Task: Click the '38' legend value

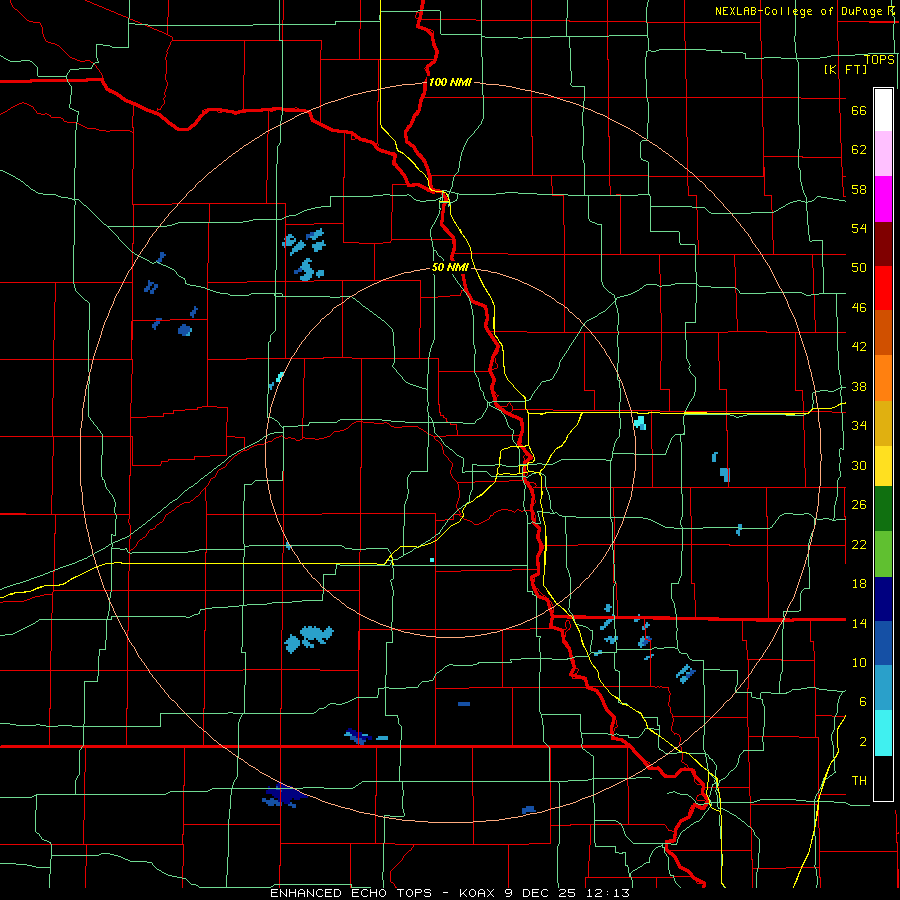Action: (859, 386)
